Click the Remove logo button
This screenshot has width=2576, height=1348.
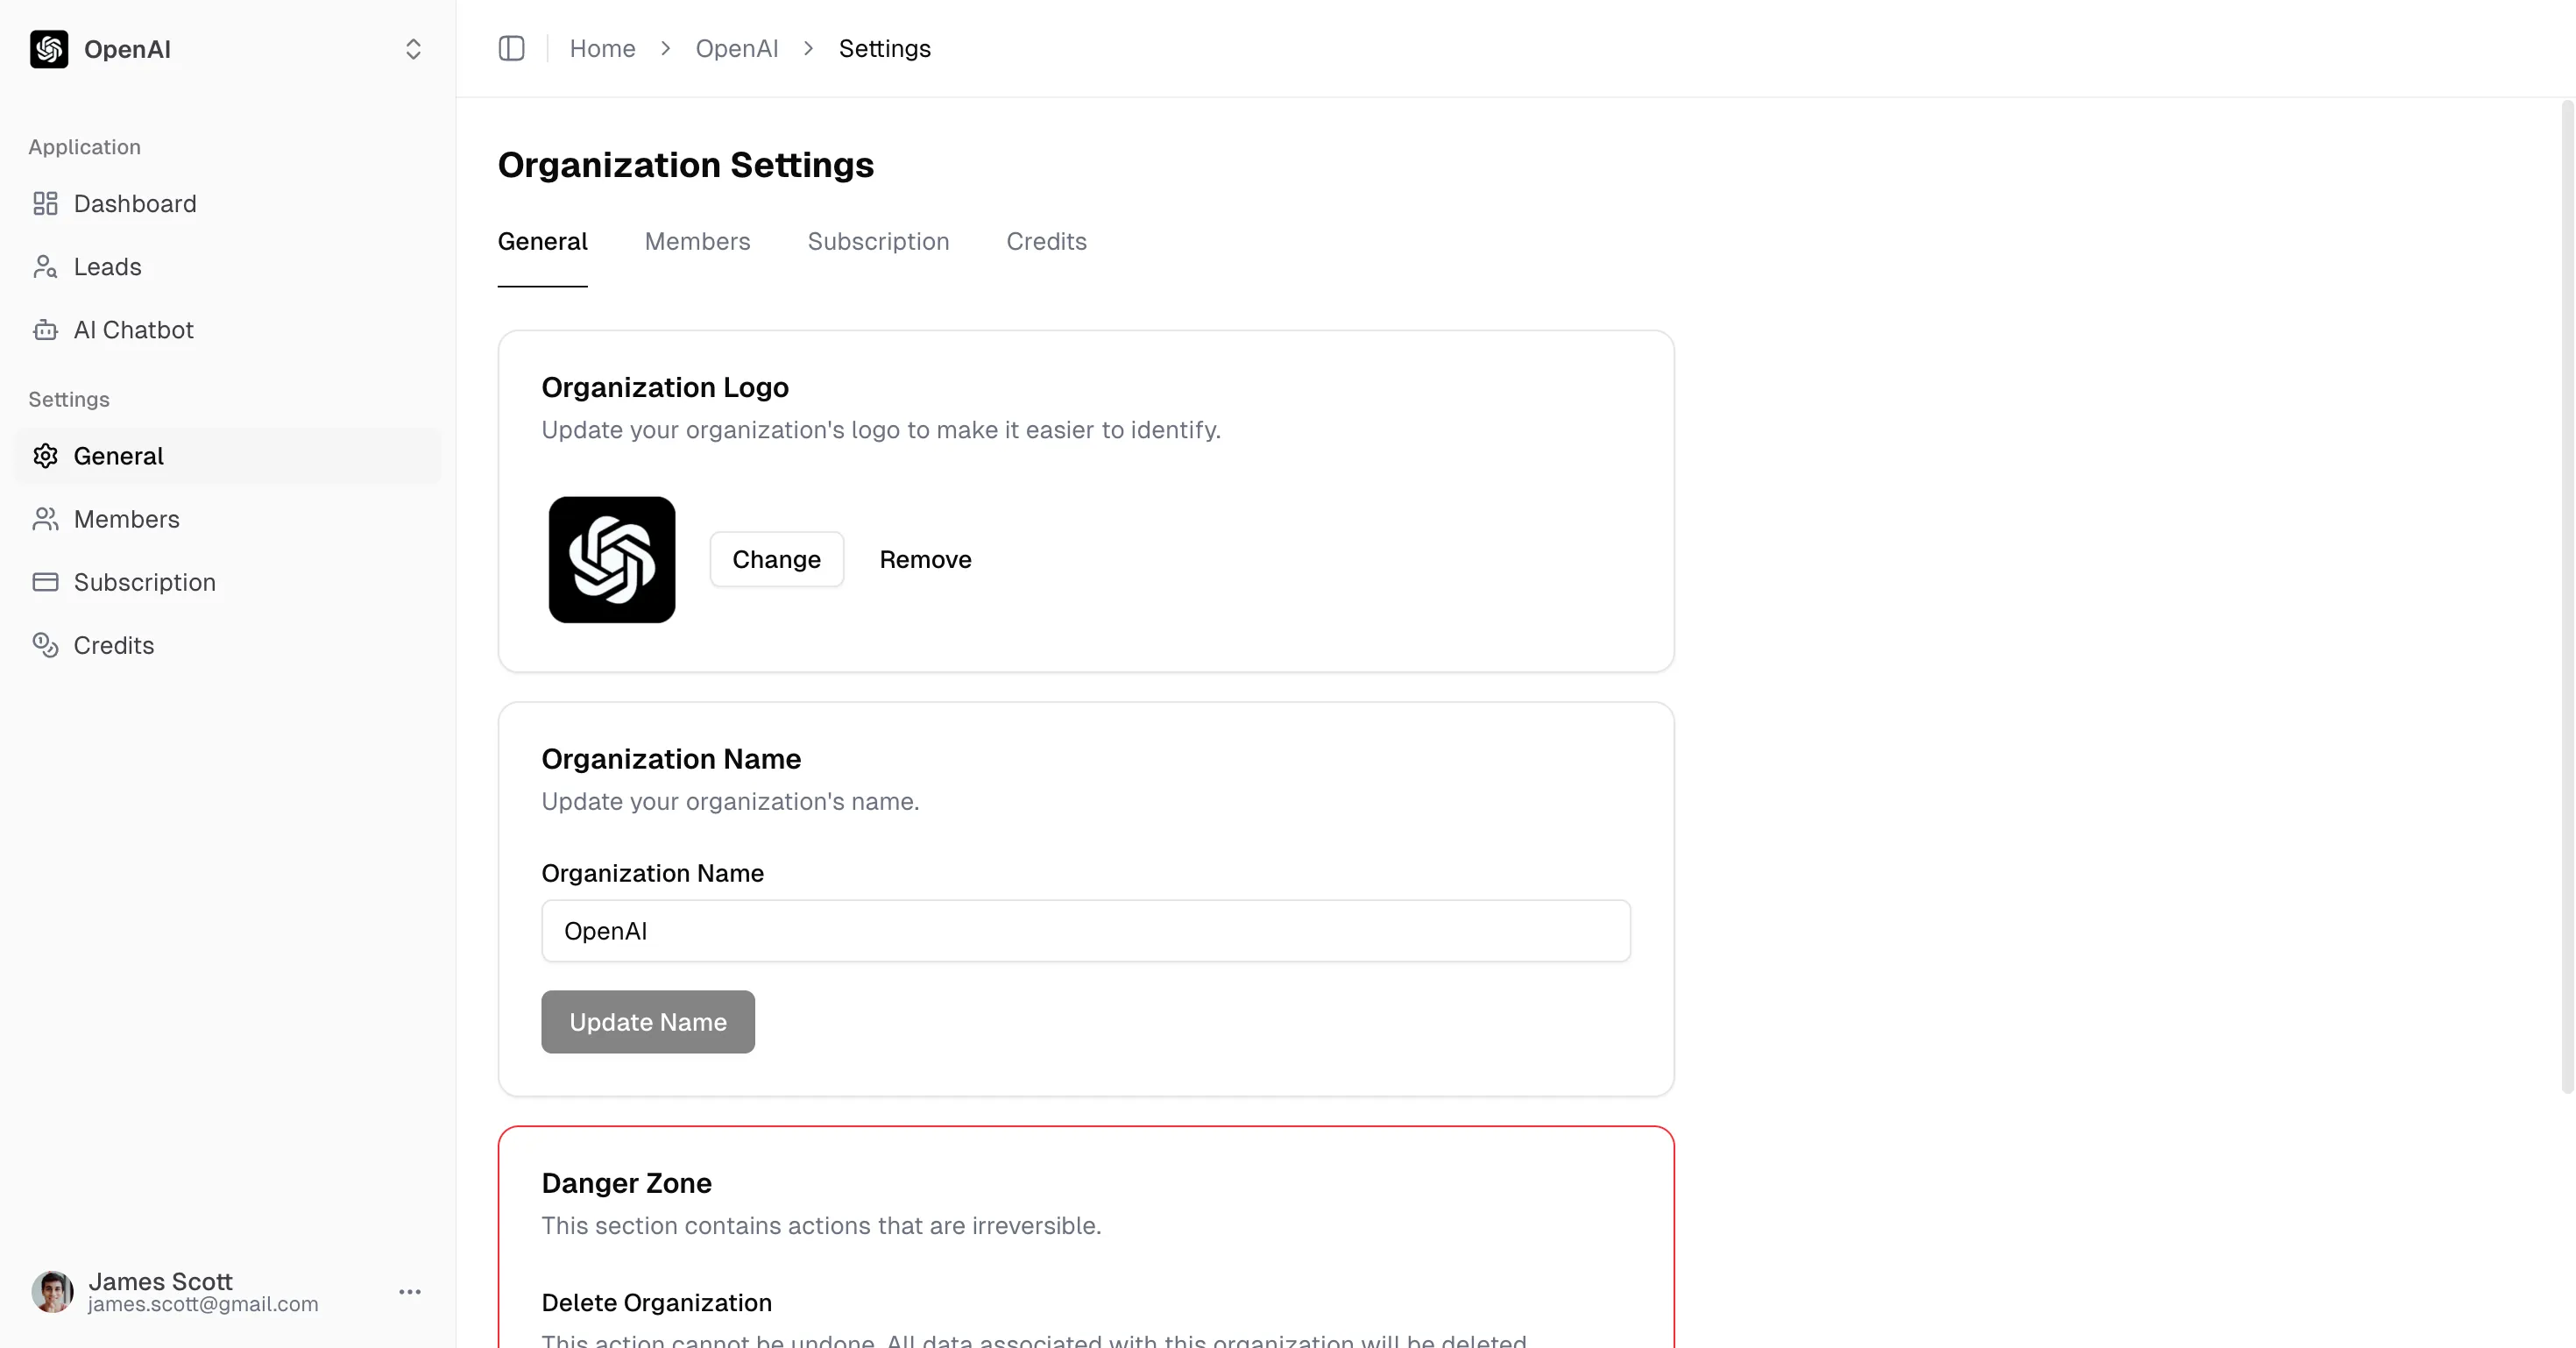click(926, 560)
